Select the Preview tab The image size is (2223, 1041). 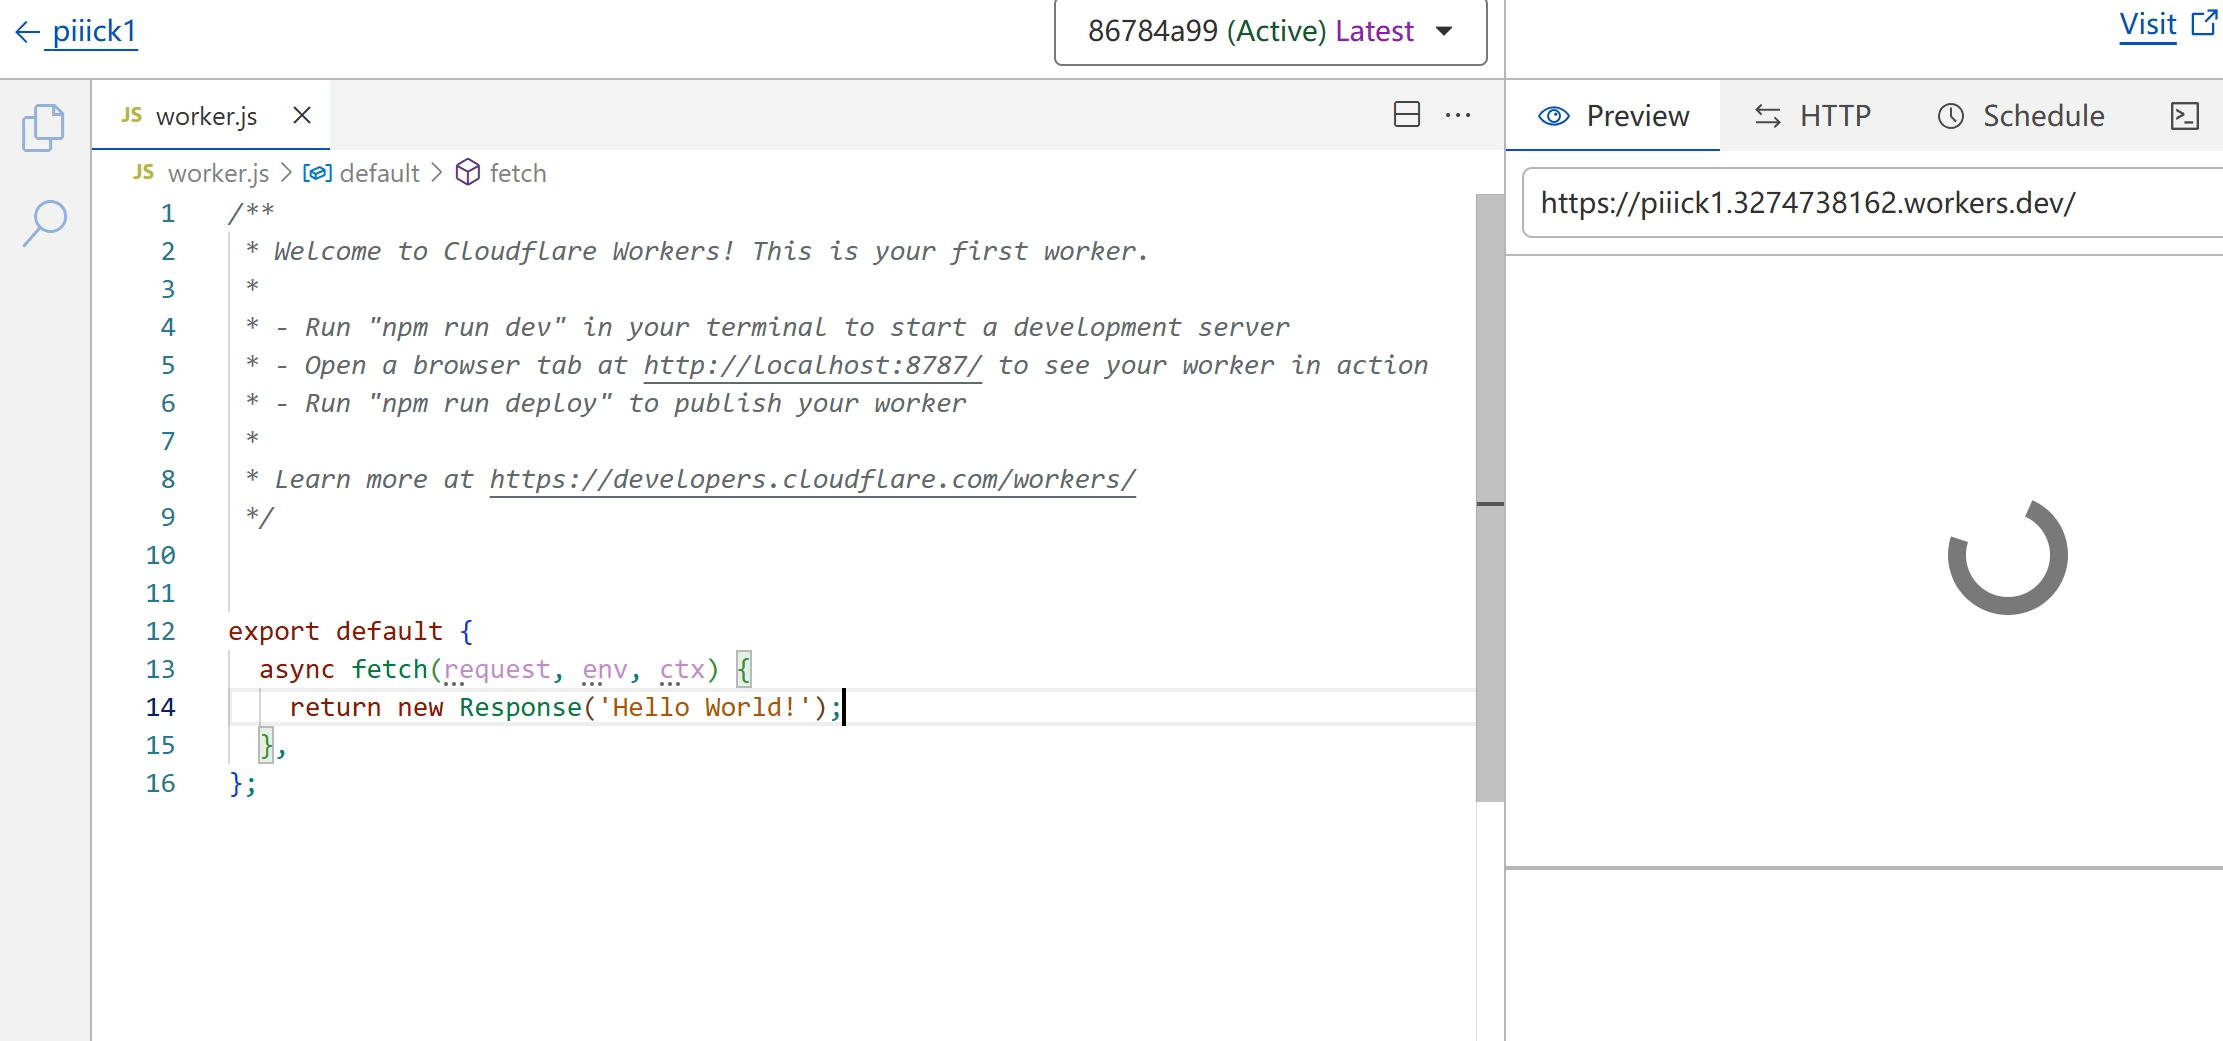tap(1613, 116)
